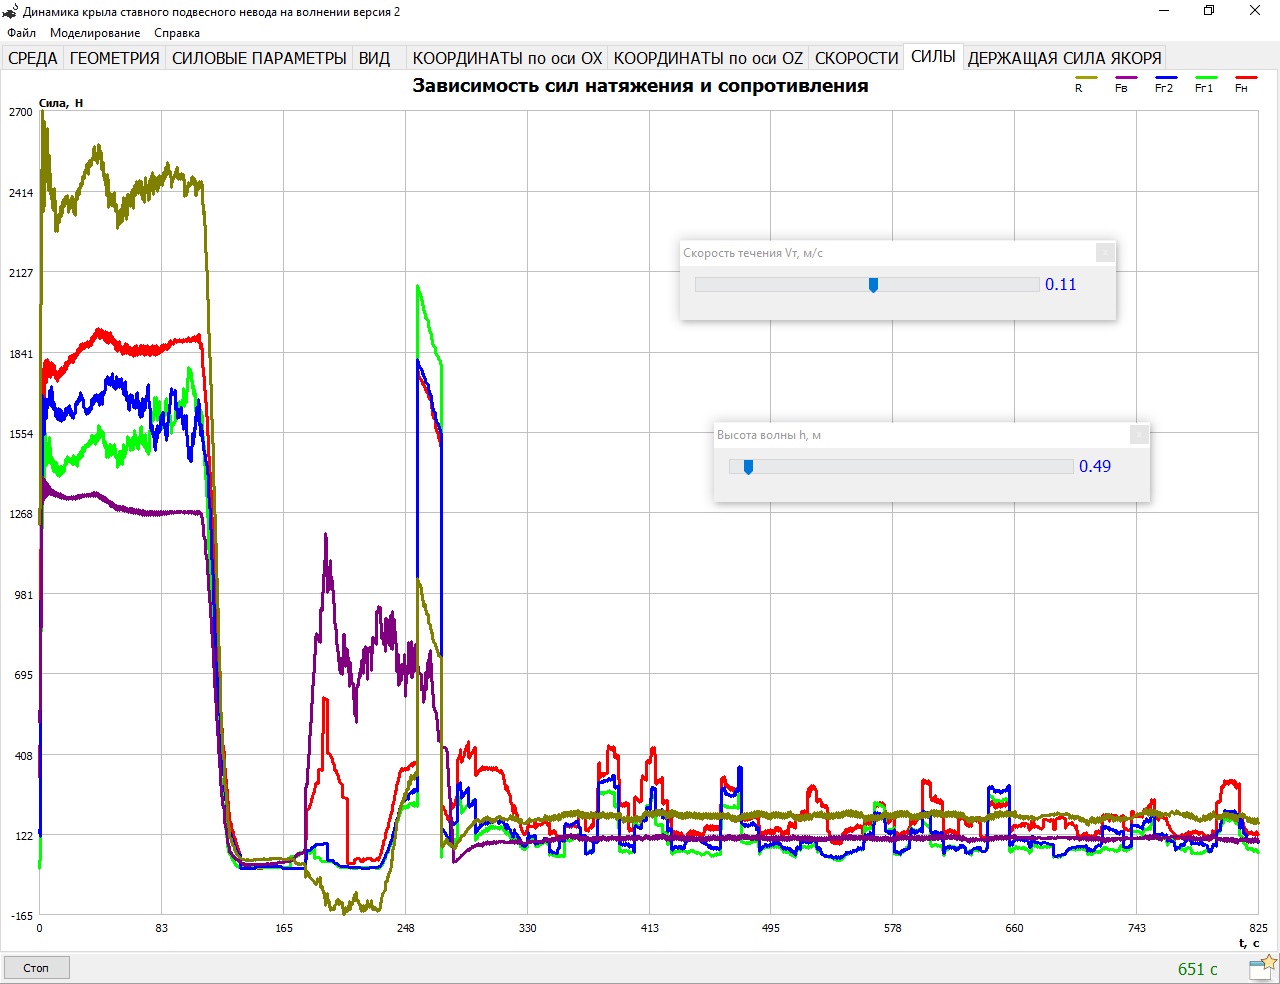The width and height of the screenshot is (1280, 984).
Task: Click the wave height value 0.49
Action: (x=1095, y=467)
